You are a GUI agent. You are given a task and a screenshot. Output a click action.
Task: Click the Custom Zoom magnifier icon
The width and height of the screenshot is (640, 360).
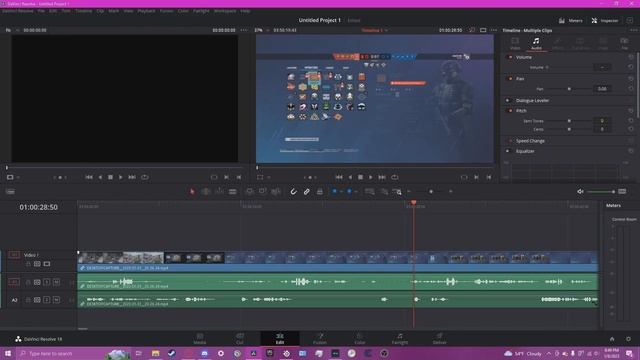click(397, 191)
